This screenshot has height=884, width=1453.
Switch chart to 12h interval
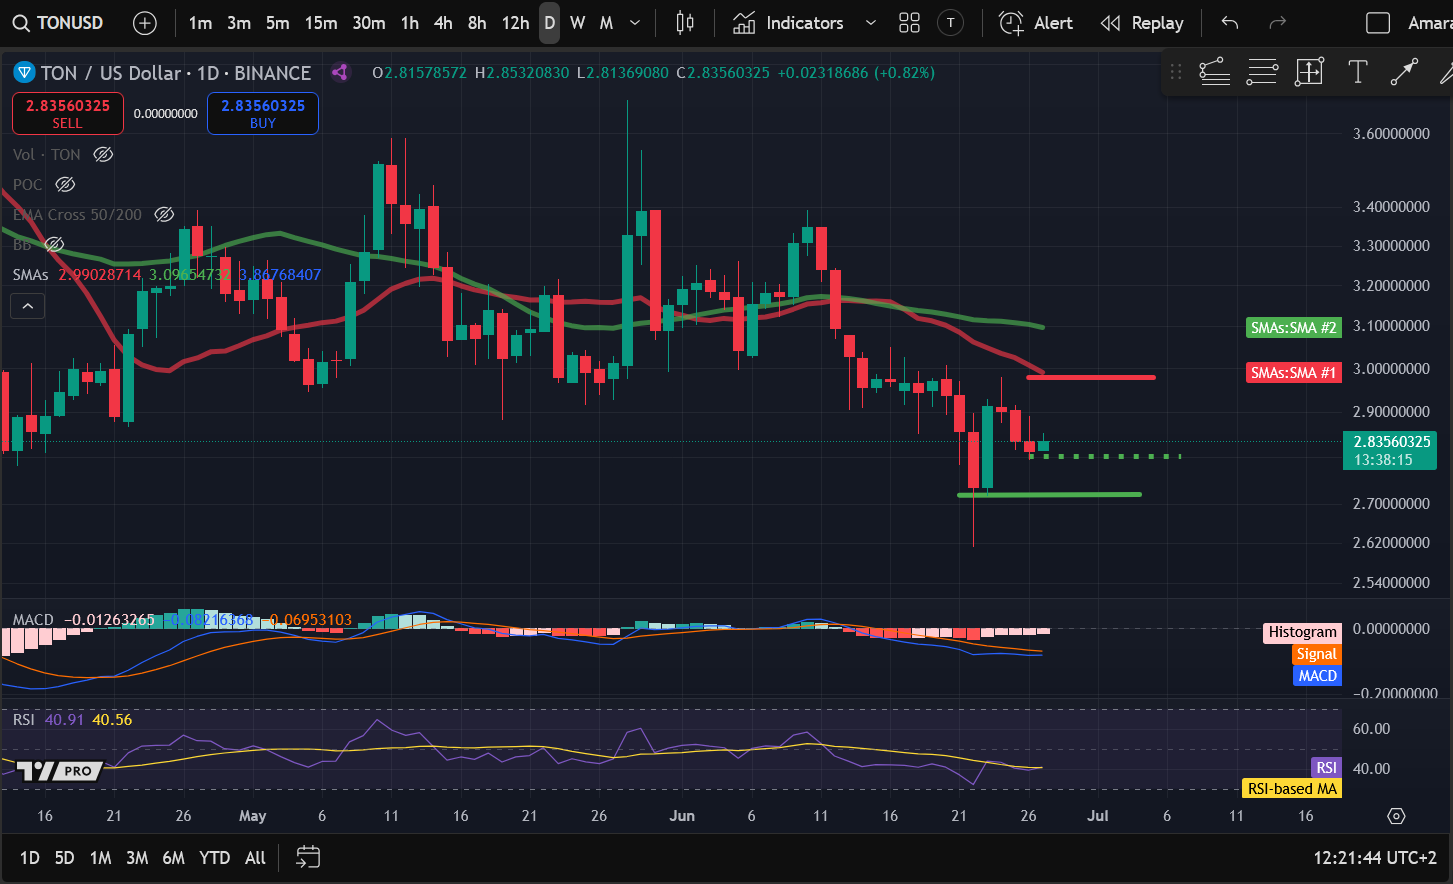click(515, 23)
